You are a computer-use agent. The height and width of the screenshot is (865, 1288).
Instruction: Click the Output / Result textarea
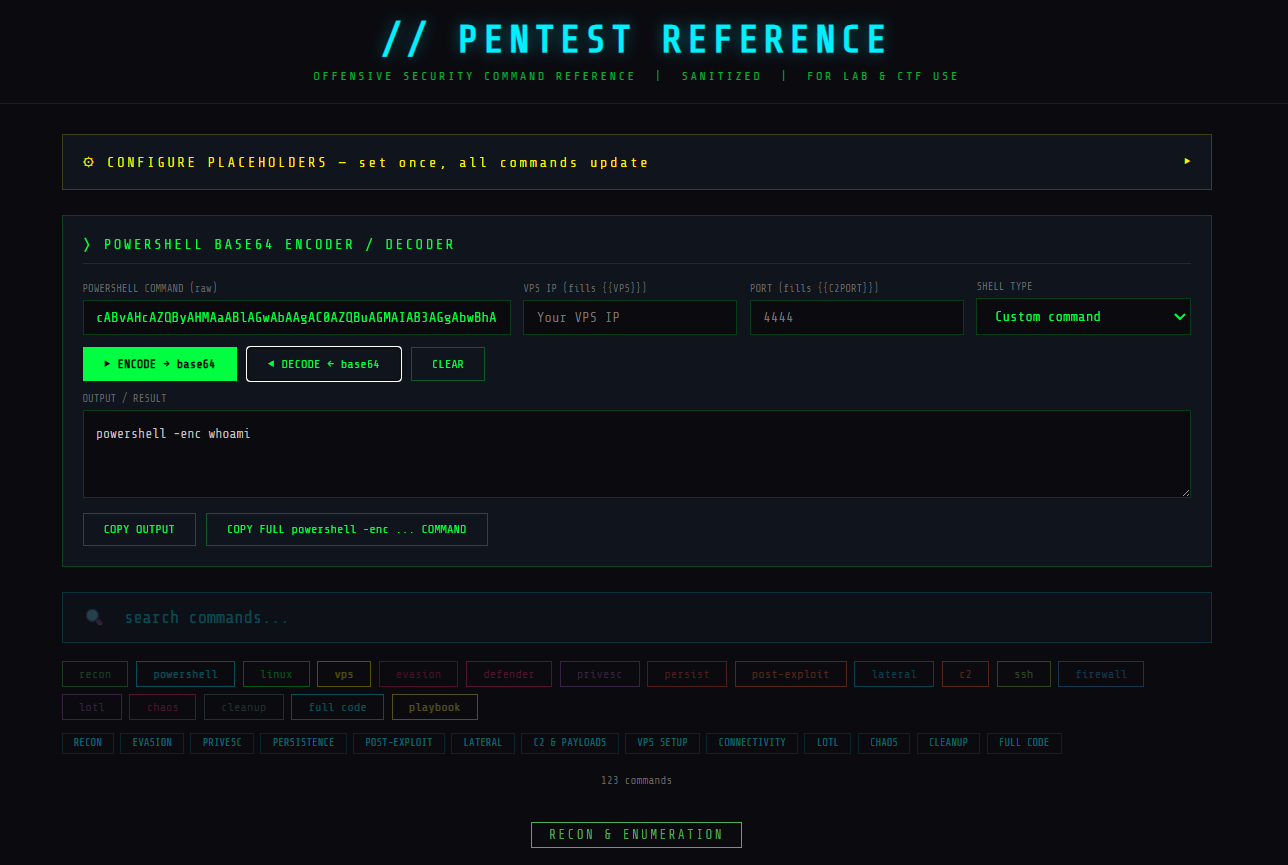pyautogui.click(x=637, y=454)
